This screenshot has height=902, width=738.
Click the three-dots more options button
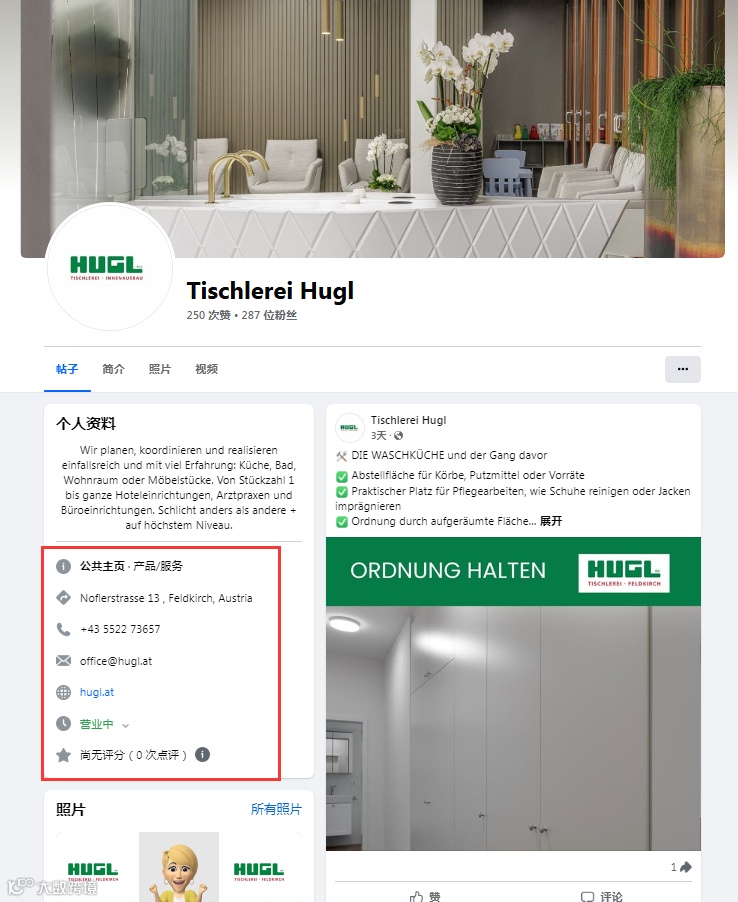[x=683, y=369]
